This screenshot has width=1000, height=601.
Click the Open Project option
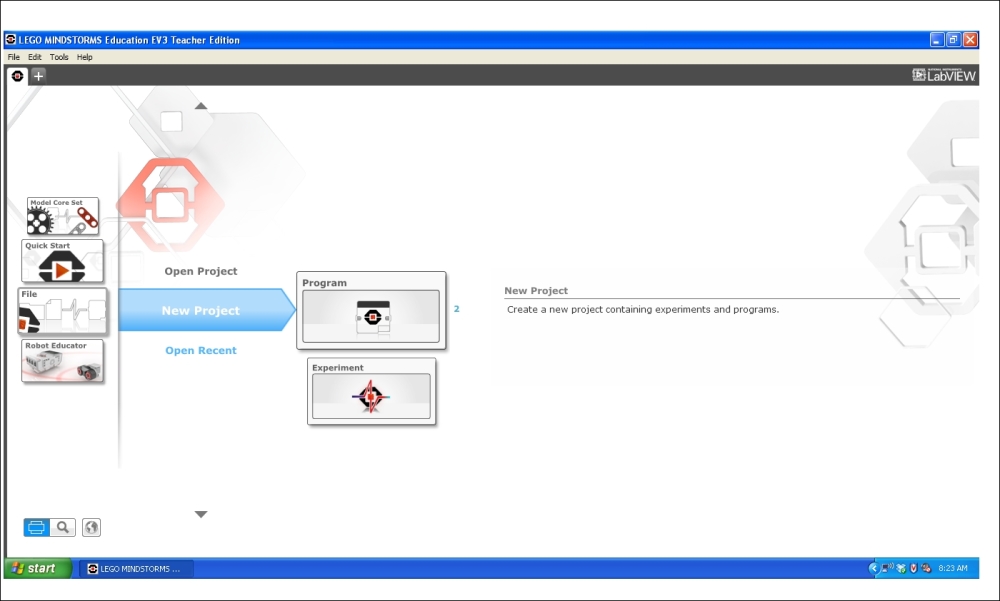coord(200,271)
